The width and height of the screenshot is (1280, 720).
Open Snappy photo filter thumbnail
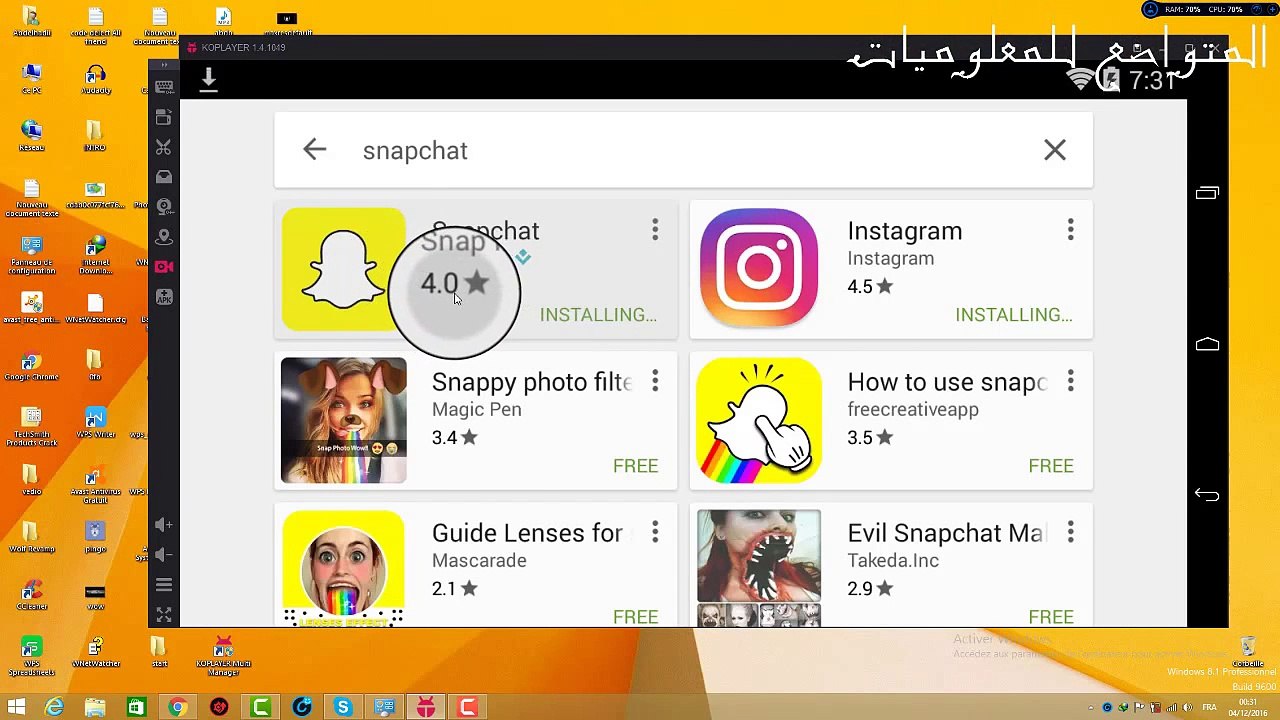(343, 420)
